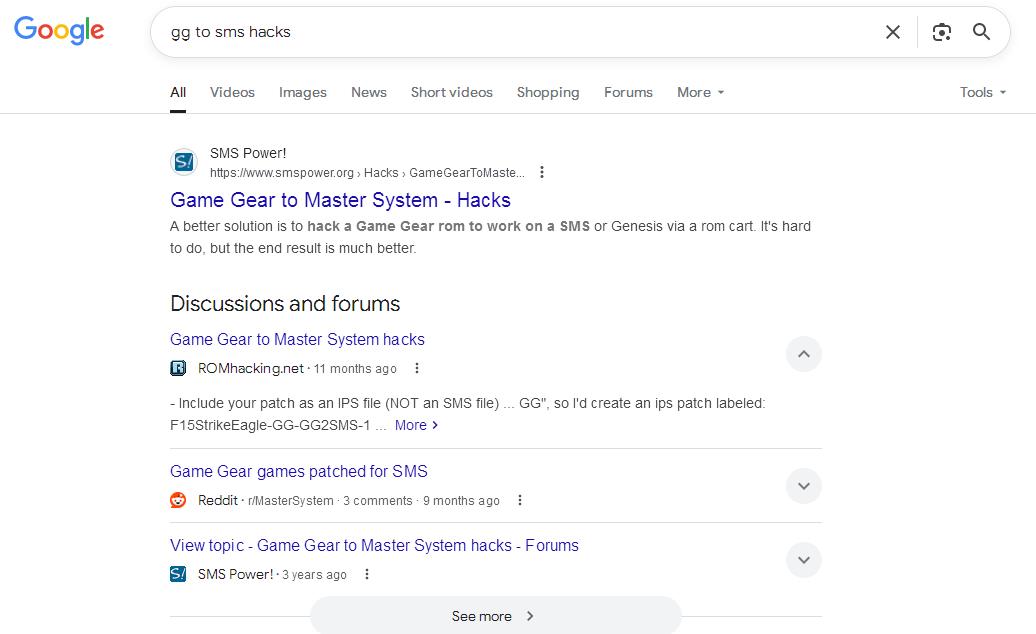Click the Google logo
Screen dimensions: 1036x634
59,30
